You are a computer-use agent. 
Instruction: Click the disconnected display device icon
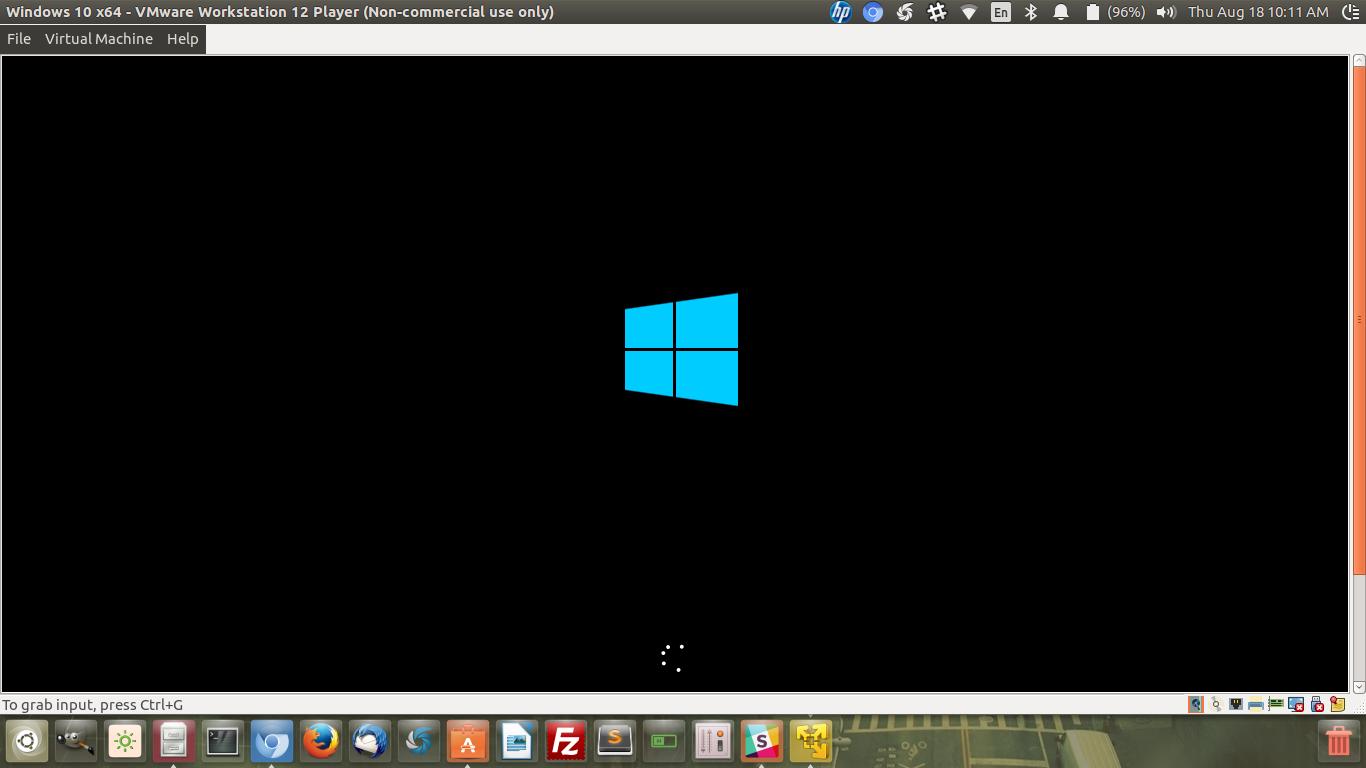click(x=1296, y=704)
